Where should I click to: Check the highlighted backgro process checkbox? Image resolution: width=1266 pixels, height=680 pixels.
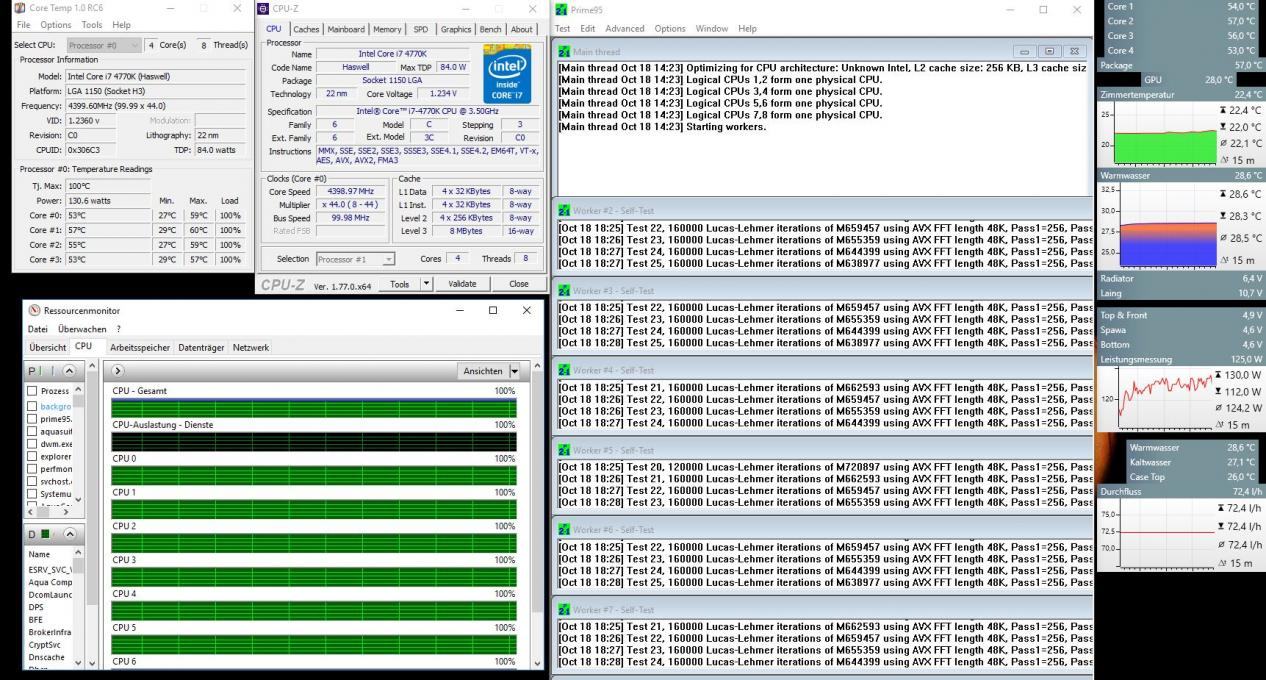coord(33,406)
